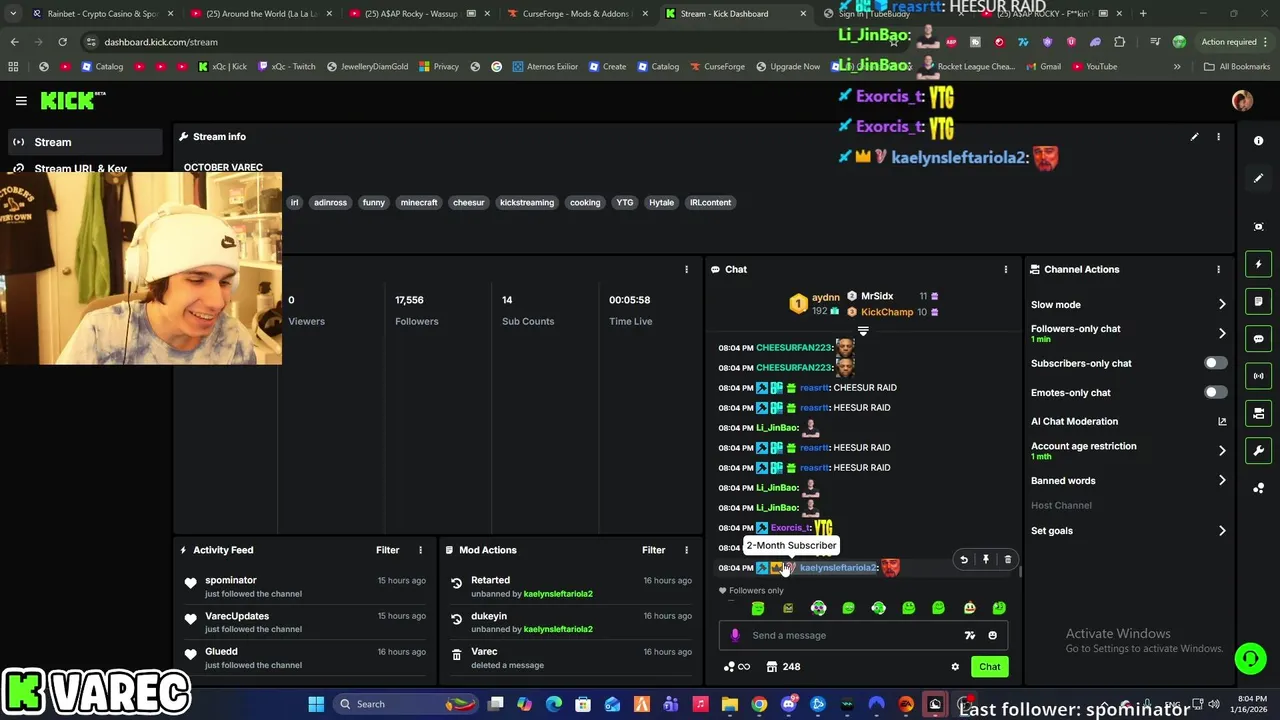Image resolution: width=1280 pixels, height=720 pixels.
Task: Click the Windows Start button
Action: tap(316, 704)
